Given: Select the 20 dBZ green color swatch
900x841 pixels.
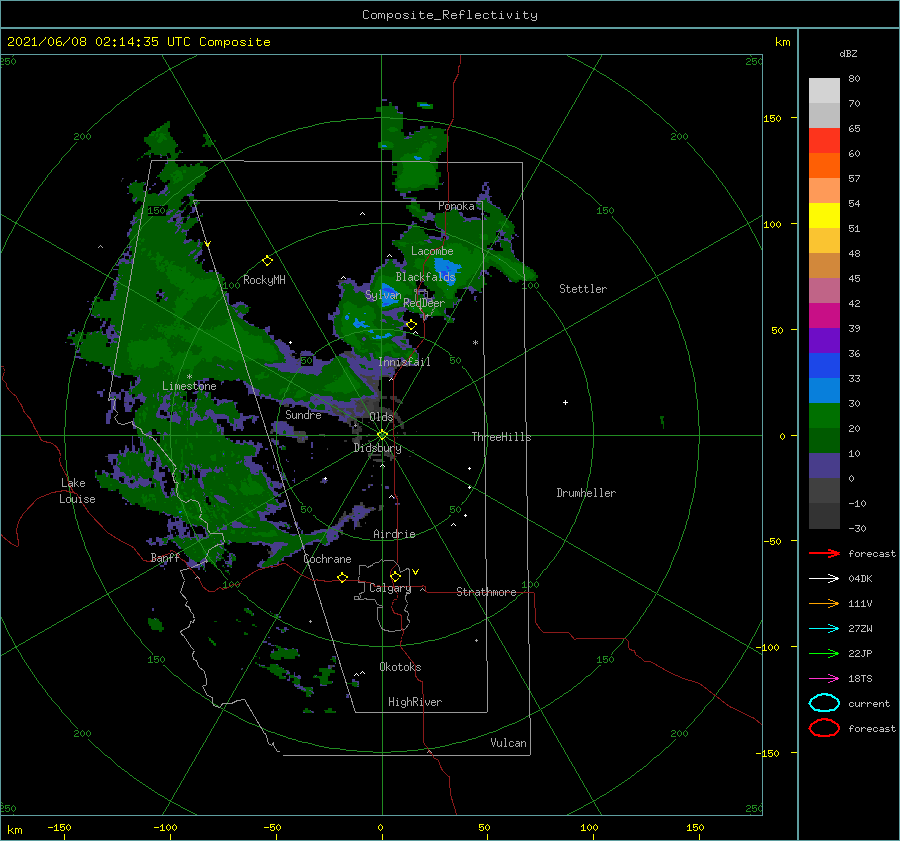Looking at the screenshot, I should (x=824, y=416).
